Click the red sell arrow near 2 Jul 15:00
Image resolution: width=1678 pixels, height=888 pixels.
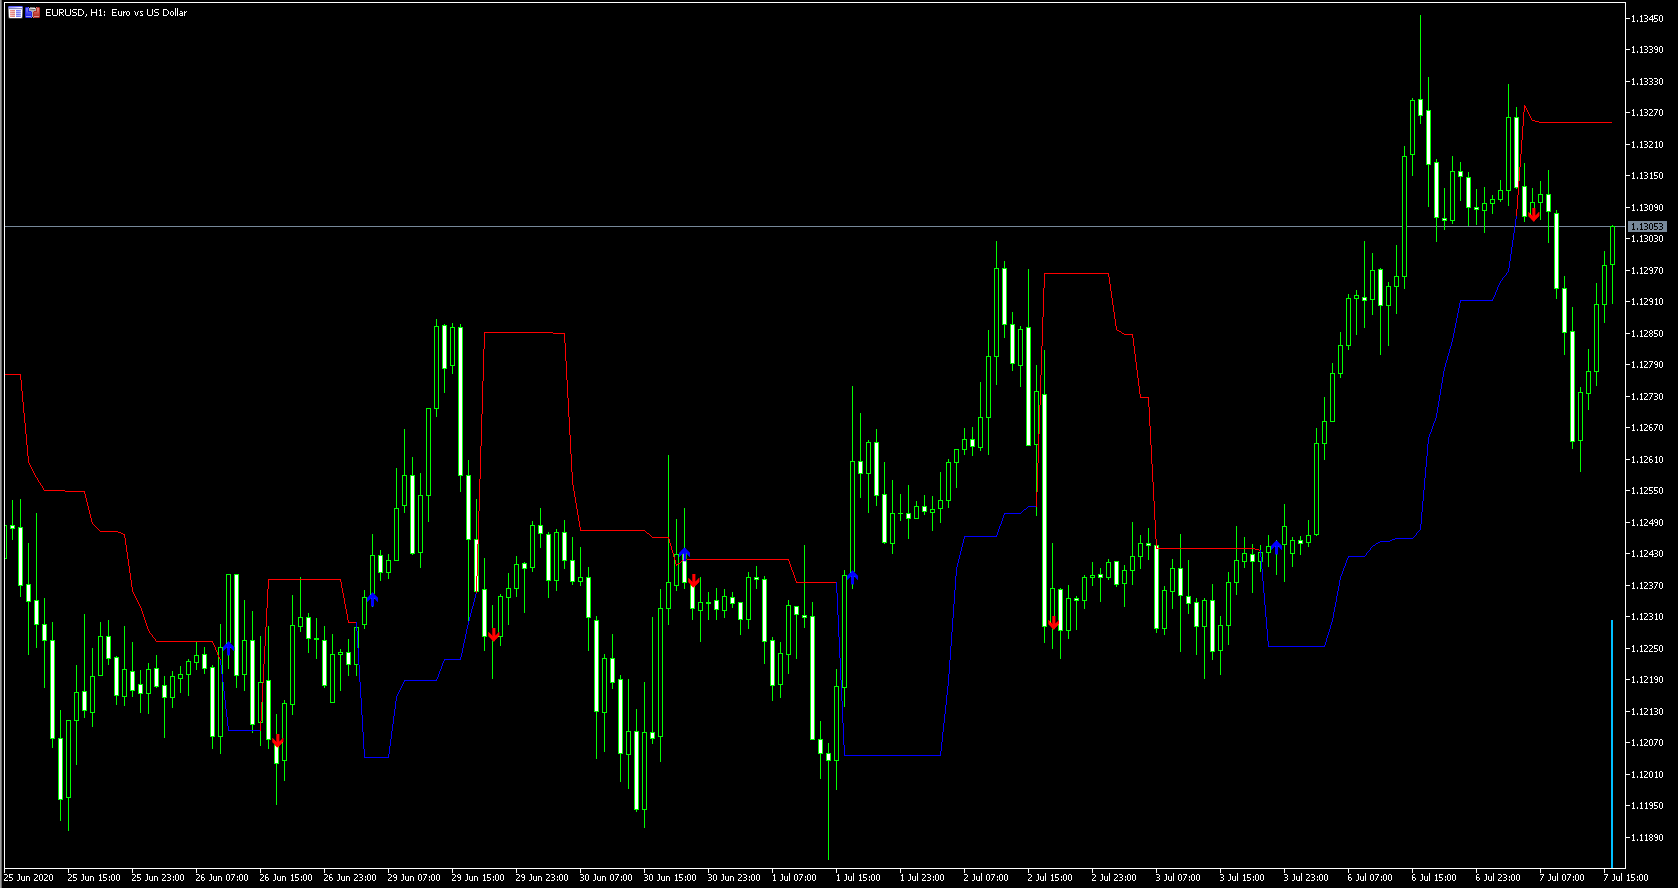coord(1053,623)
